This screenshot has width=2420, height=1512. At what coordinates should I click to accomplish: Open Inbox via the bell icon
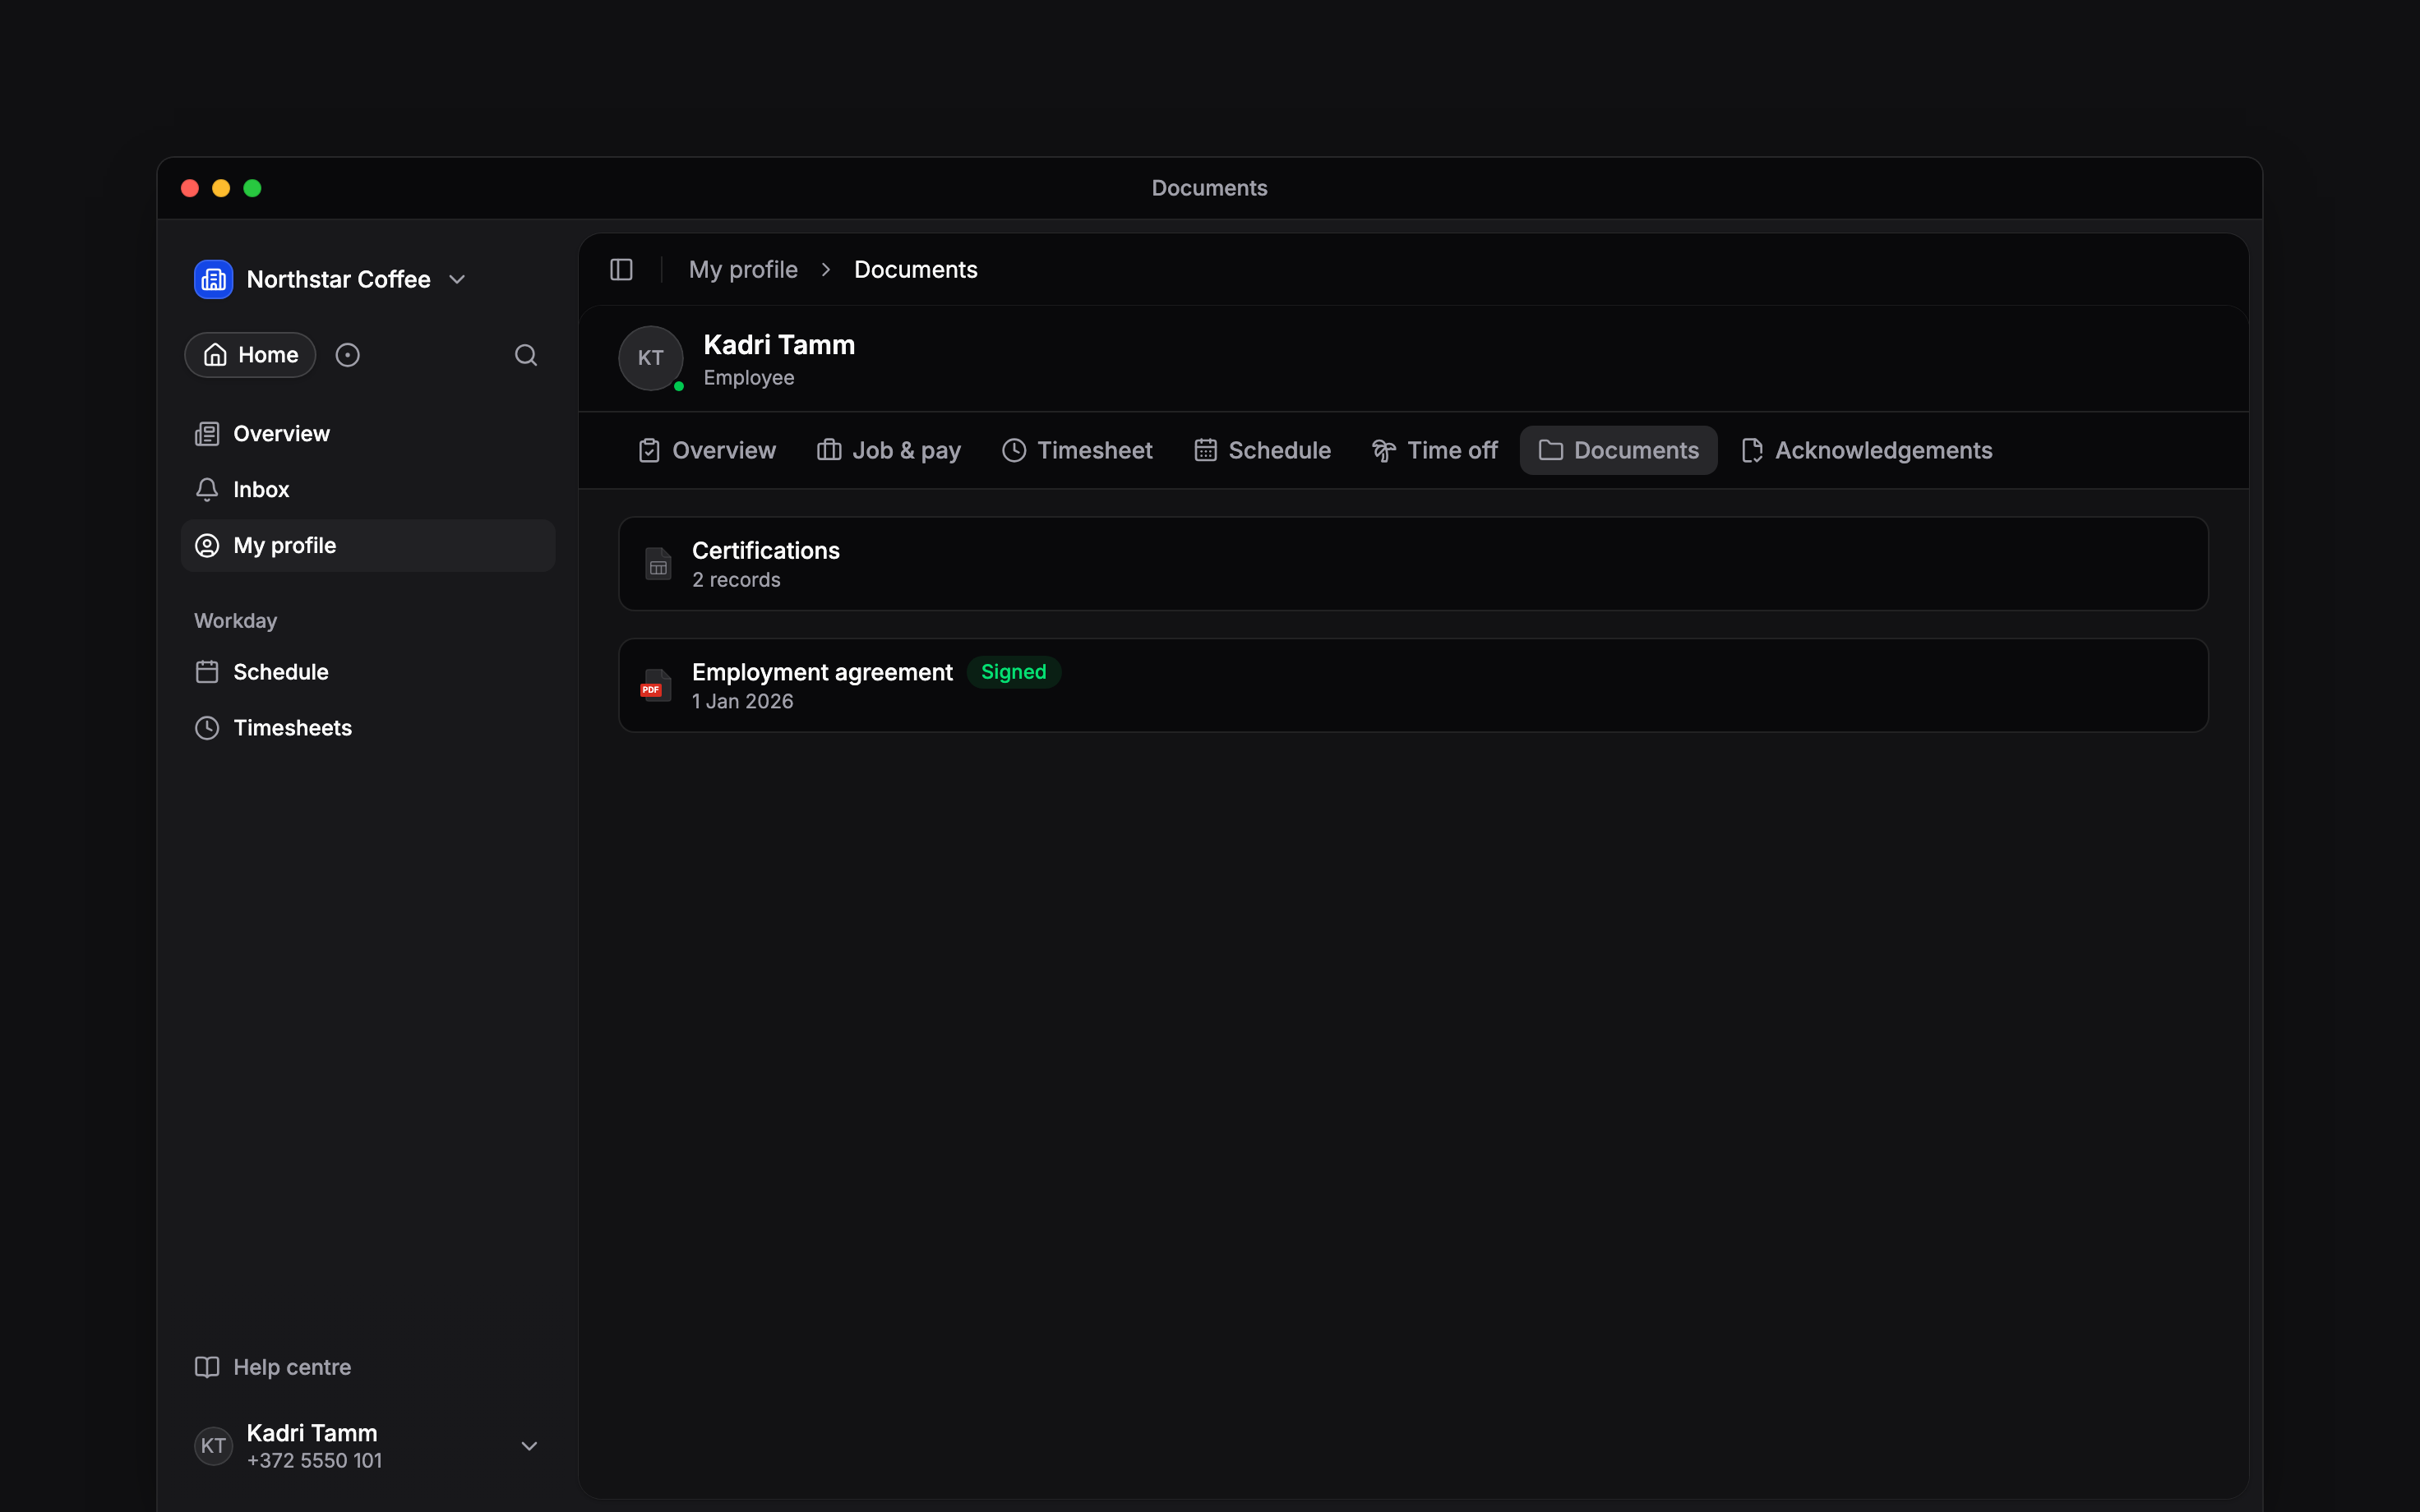tap(207, 490)
